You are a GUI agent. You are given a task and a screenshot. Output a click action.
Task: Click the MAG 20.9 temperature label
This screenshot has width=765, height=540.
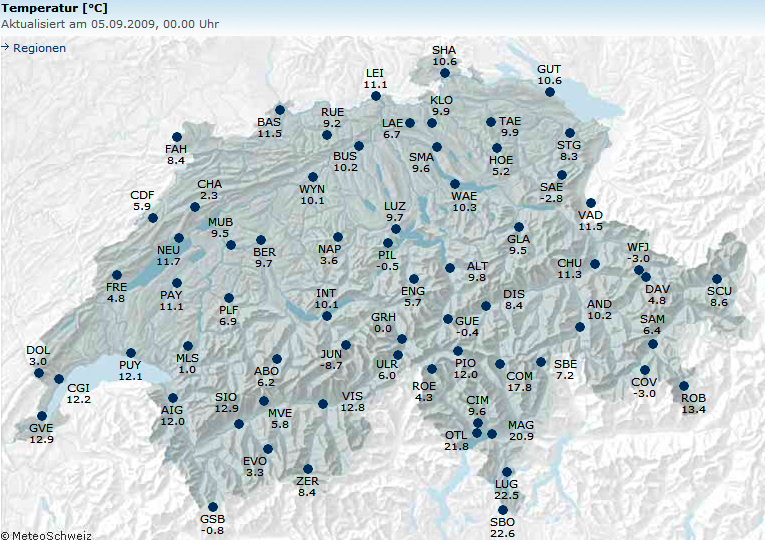pos(521,431)
